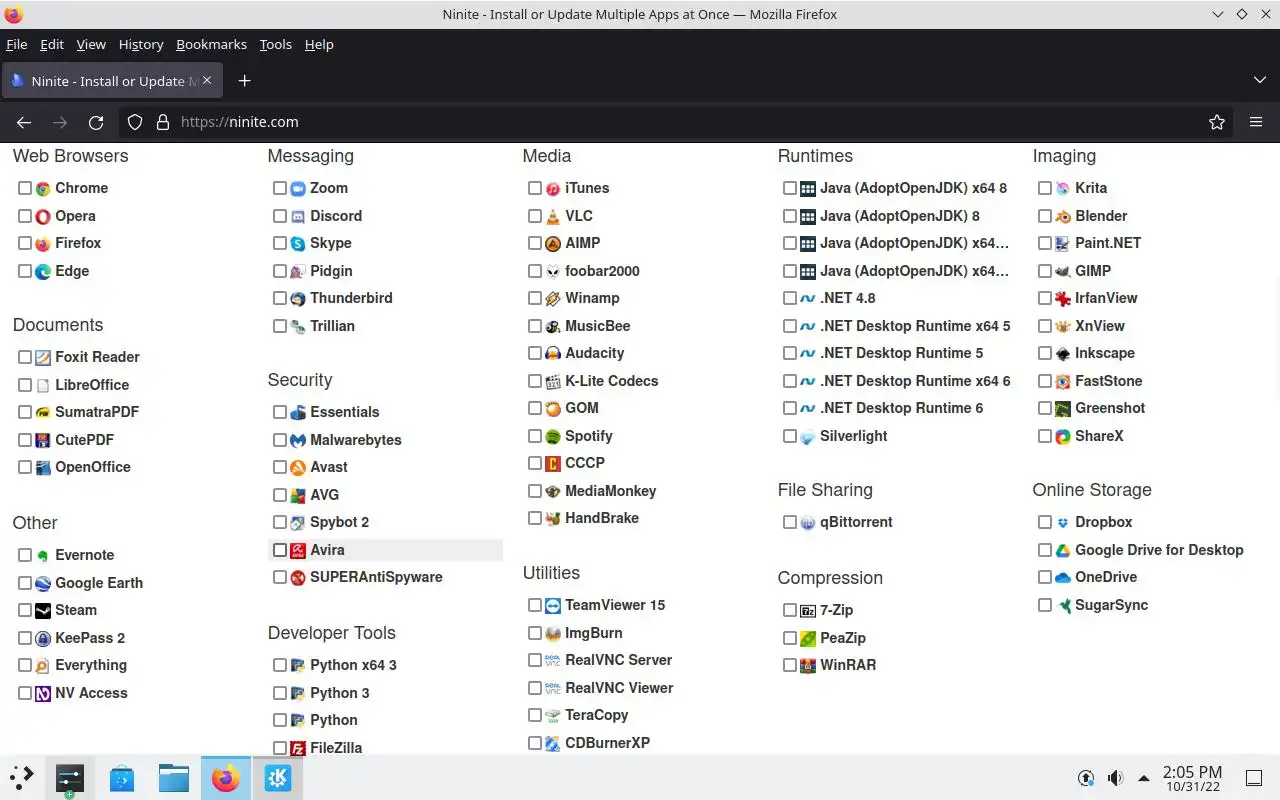
Task: Click the clock showing 2:05 PM
Action: click(x=1192, y=778)
